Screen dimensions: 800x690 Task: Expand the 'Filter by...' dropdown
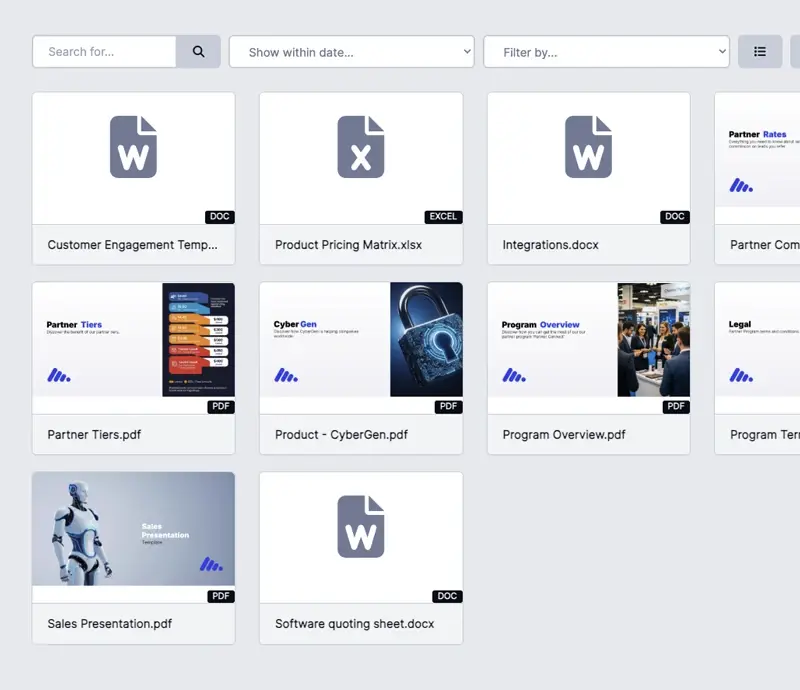(606, 52)
